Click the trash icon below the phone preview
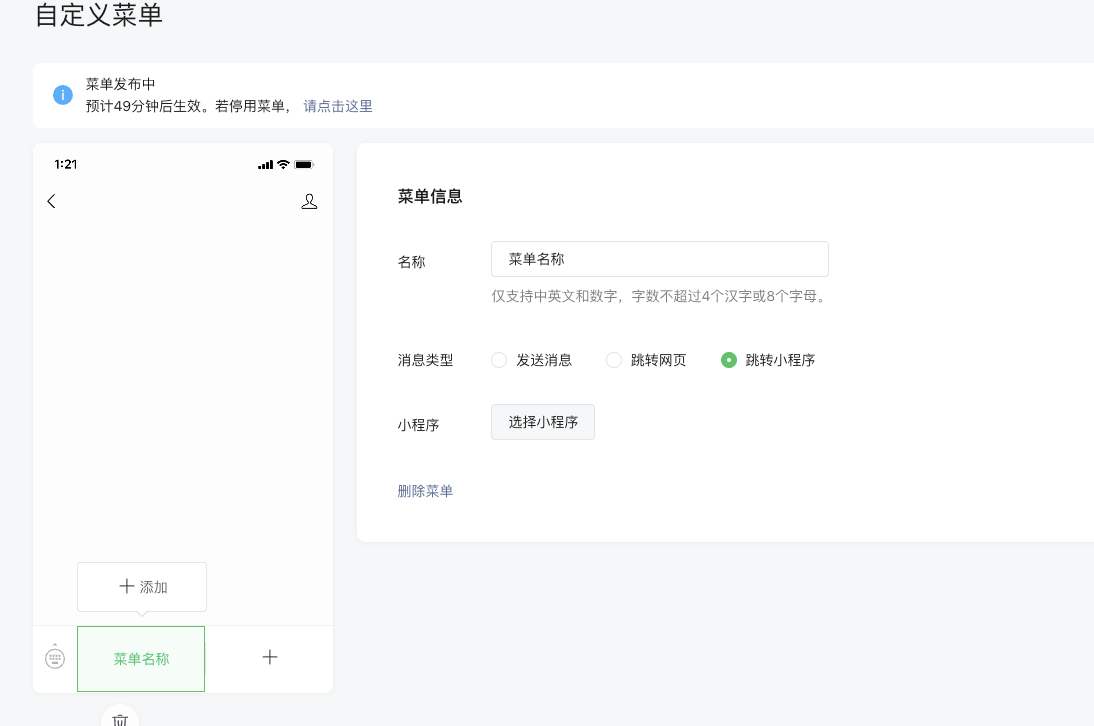The image size is (1094, 726). [x=120, y=718]
